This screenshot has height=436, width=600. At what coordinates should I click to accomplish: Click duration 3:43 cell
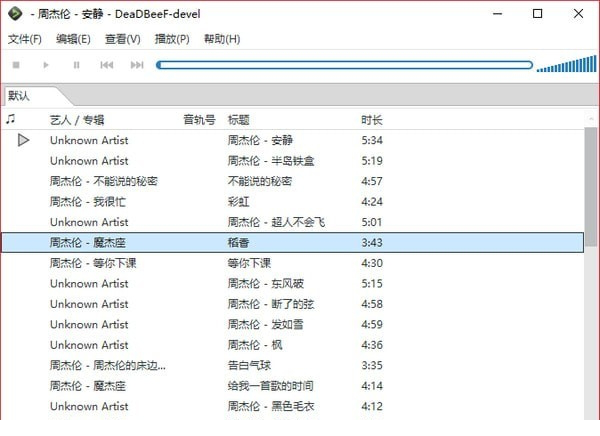pos(372,243)
